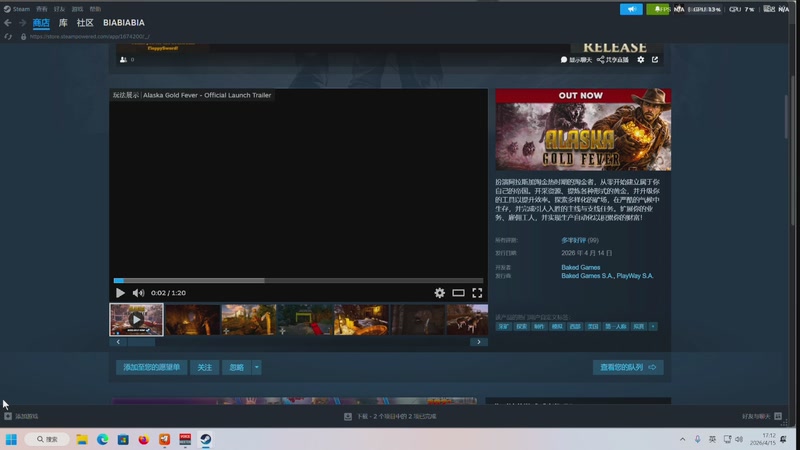Open the blue announcements megaphone button

pyautogui.click(x=631, y=9)
